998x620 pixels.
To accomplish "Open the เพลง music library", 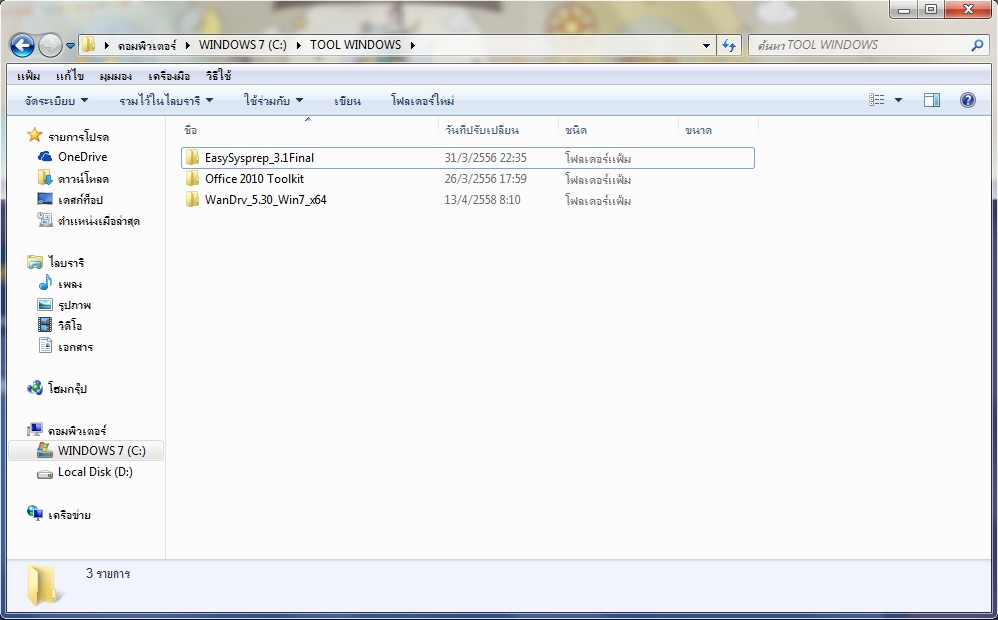I will pos(70,284).
